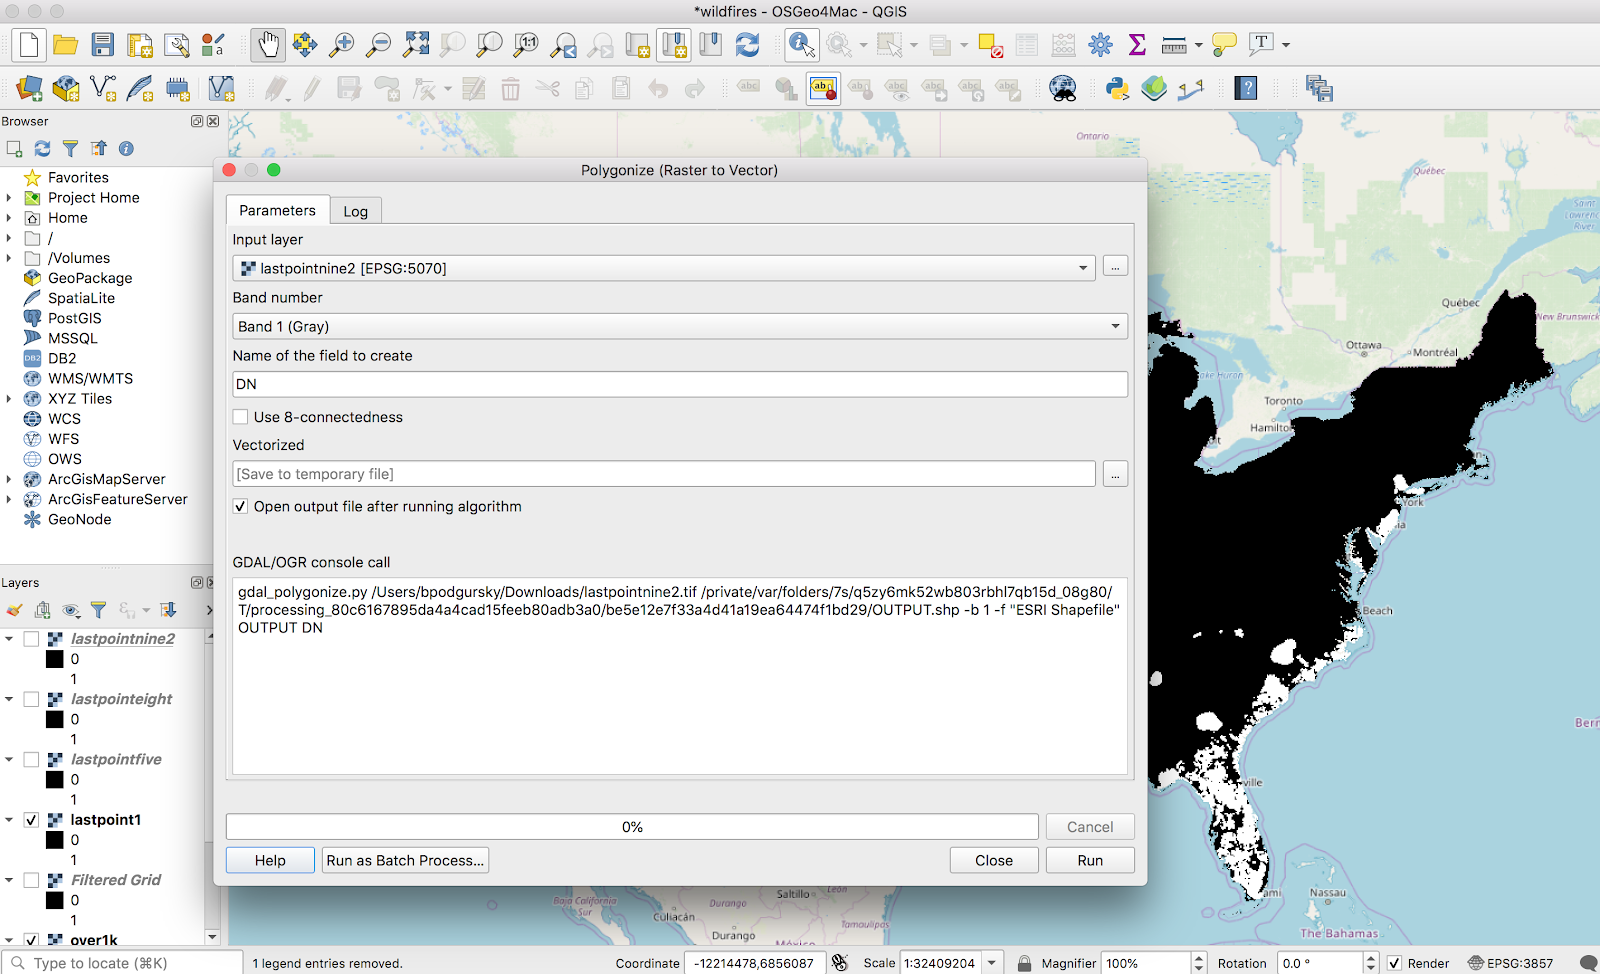Open the Processing Toolbox gear icon

point(1100,45)
